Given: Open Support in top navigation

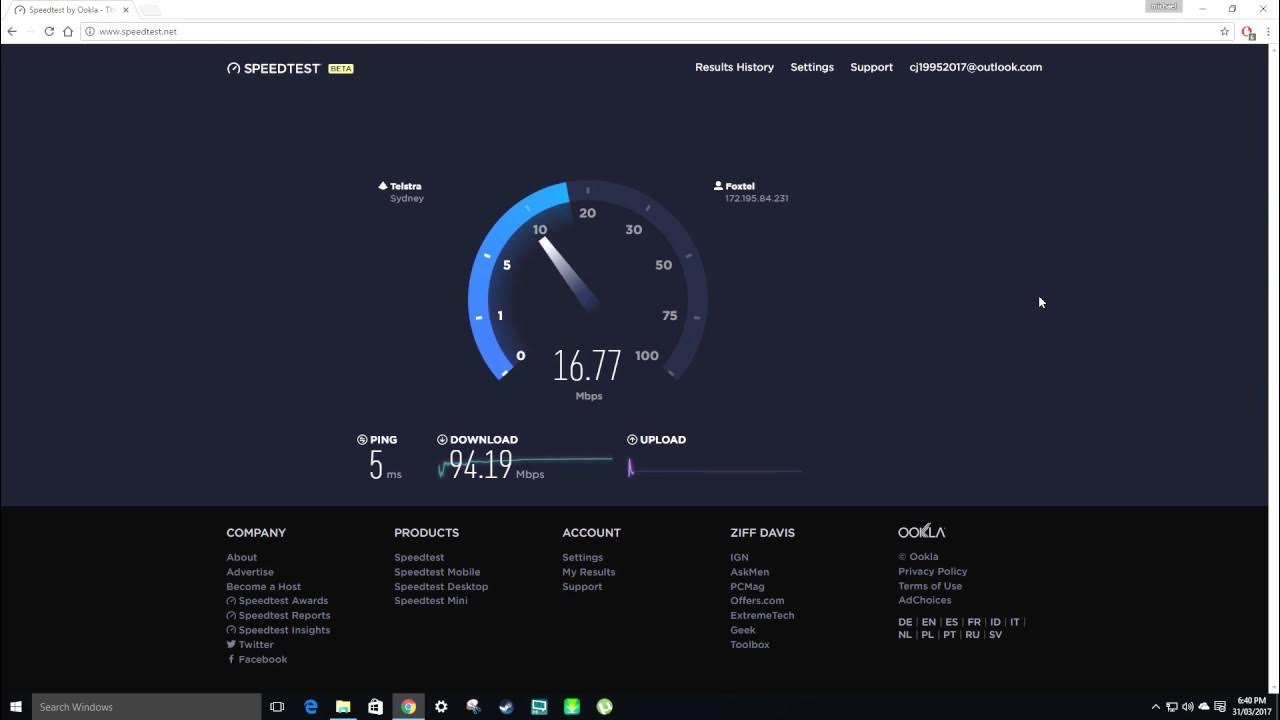Looking at the screenshot, I should (x=871, y=67).
